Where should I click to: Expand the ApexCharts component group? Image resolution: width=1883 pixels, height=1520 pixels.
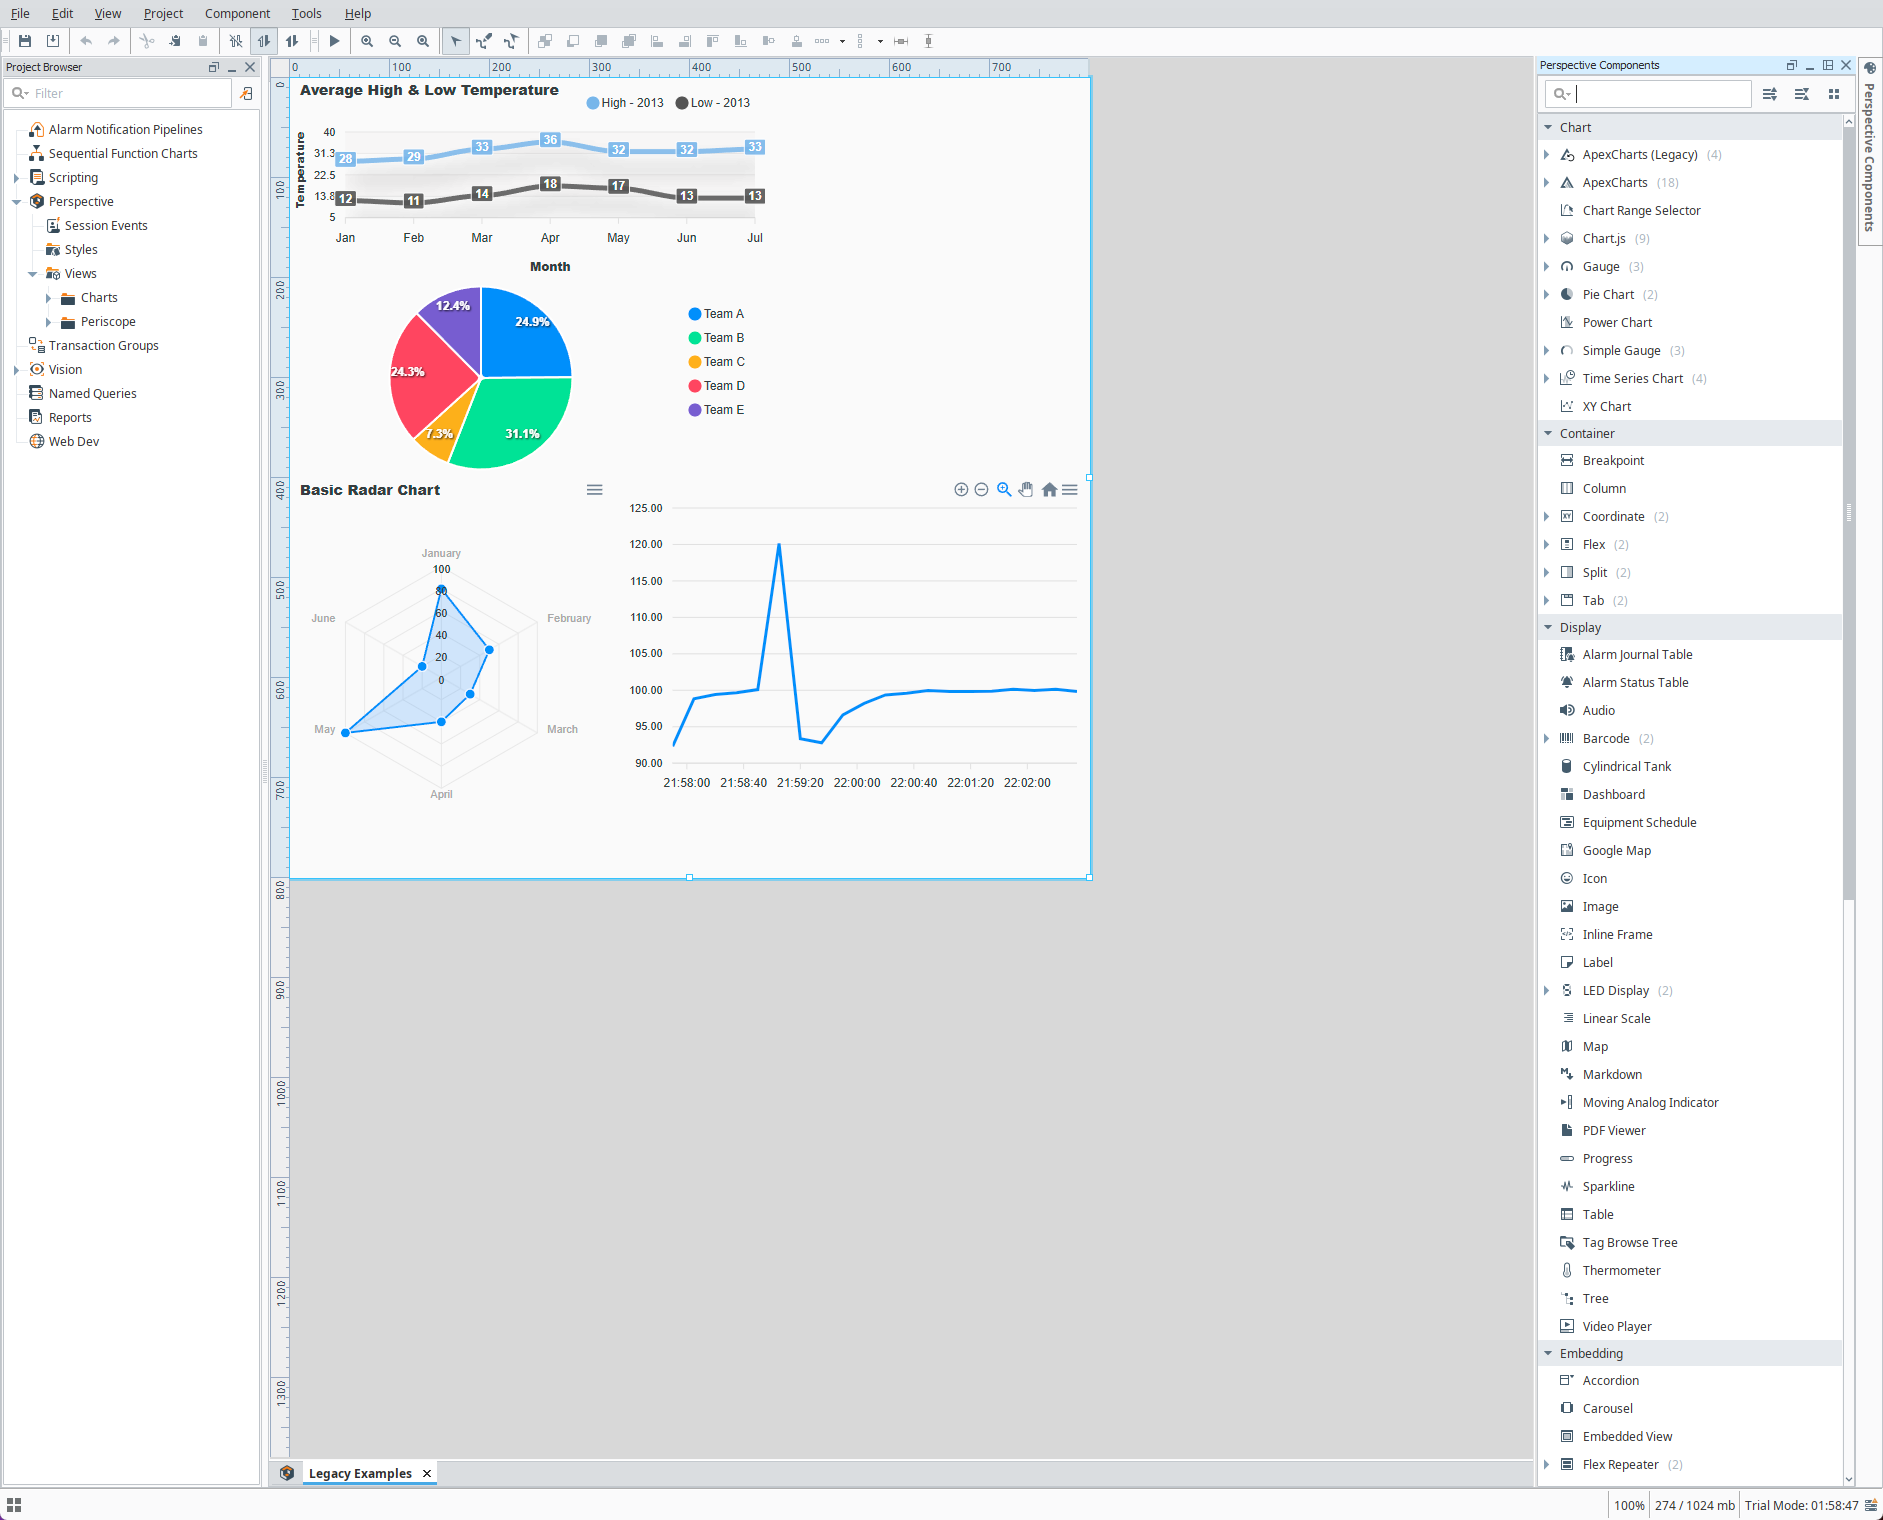[1548, 182]
